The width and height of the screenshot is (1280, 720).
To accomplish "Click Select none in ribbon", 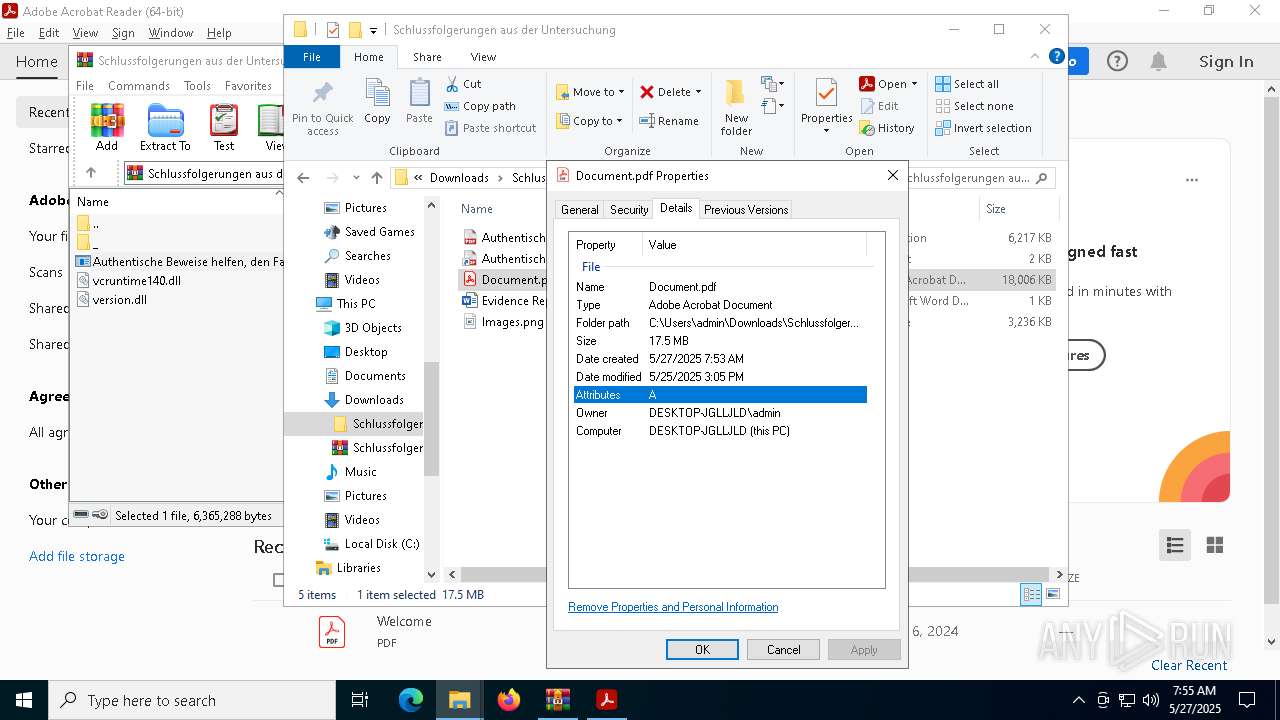I will [975, 106].
